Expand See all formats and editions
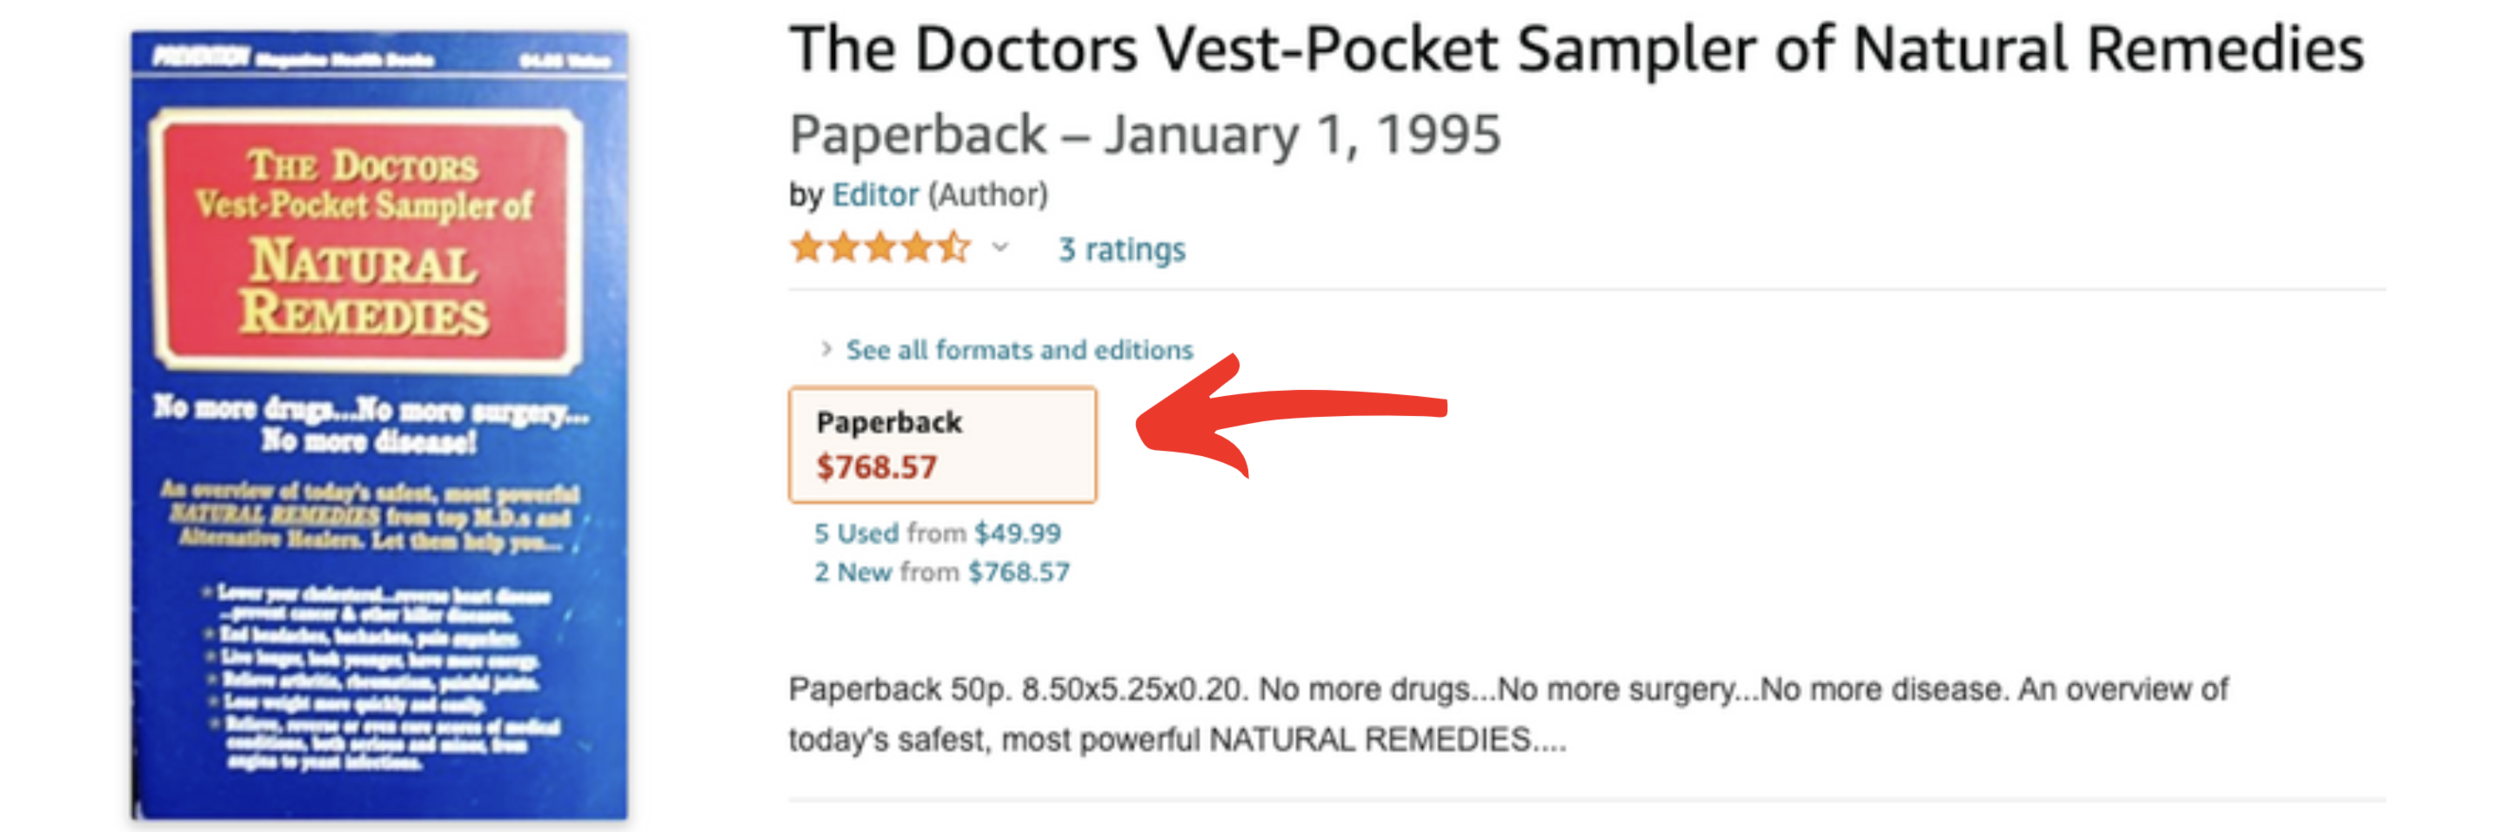2500x832 pixels. point(1019,350)
